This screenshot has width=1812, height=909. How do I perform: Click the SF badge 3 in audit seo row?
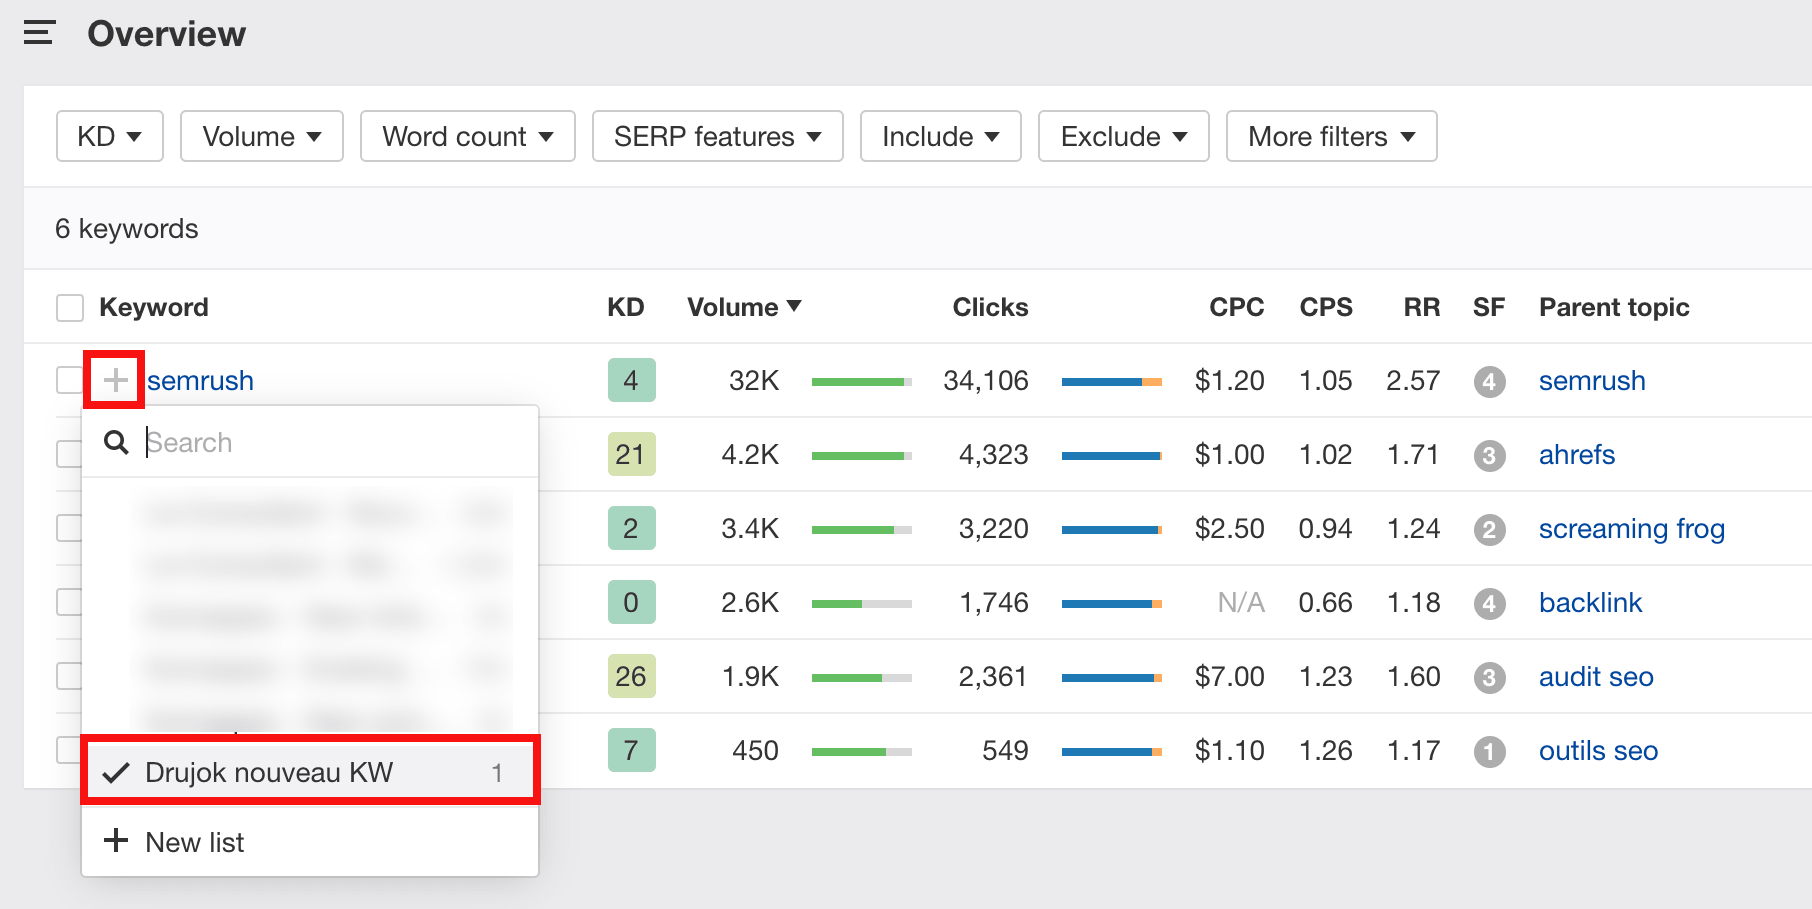1489,677
